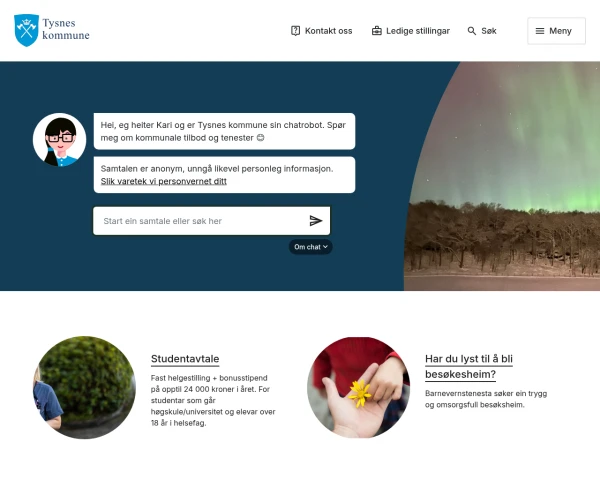
Task: Focus the 'Start ein samtale' chat input
Action: click(212, 221)
